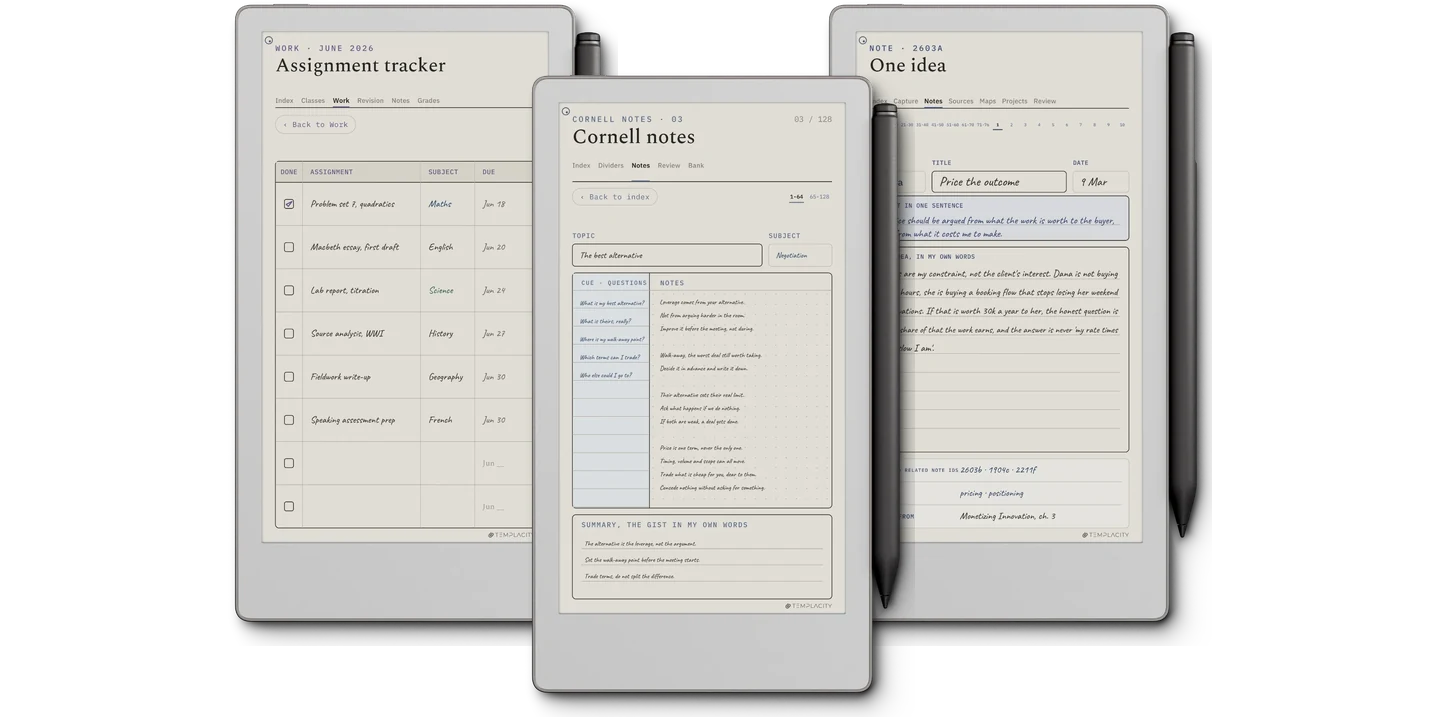Screen dimensions: 1440x718
Task: Open the Bank tab in Cornell notes
Action: 696,166
